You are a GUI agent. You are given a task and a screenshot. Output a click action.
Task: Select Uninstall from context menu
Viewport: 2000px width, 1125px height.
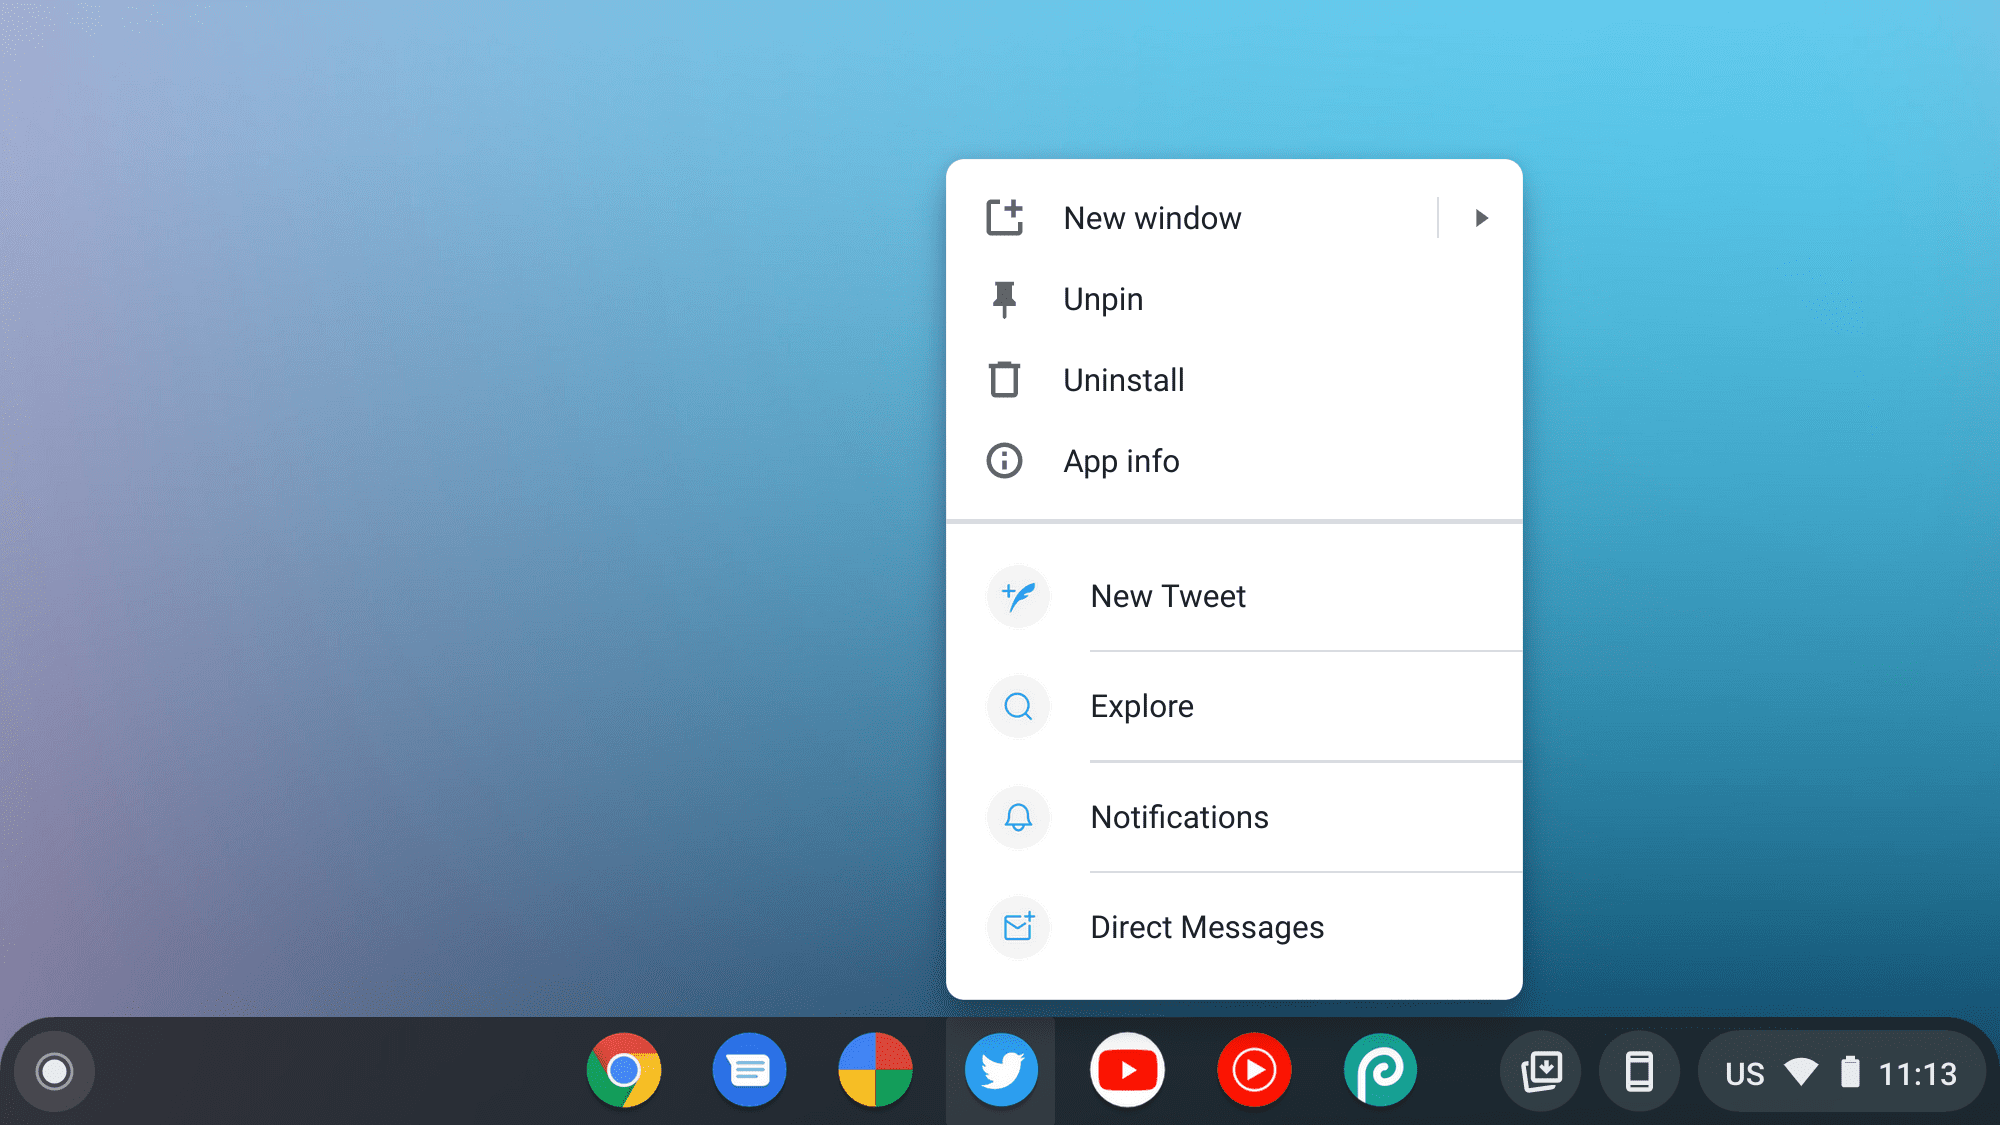(1124, 379)
